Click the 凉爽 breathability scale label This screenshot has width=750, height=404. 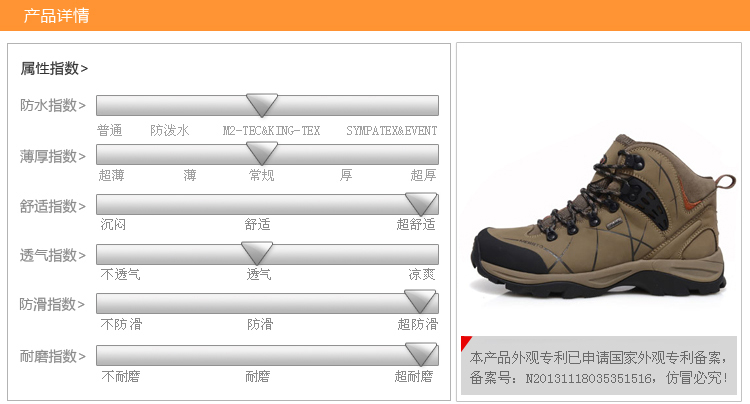coord(421,274)
